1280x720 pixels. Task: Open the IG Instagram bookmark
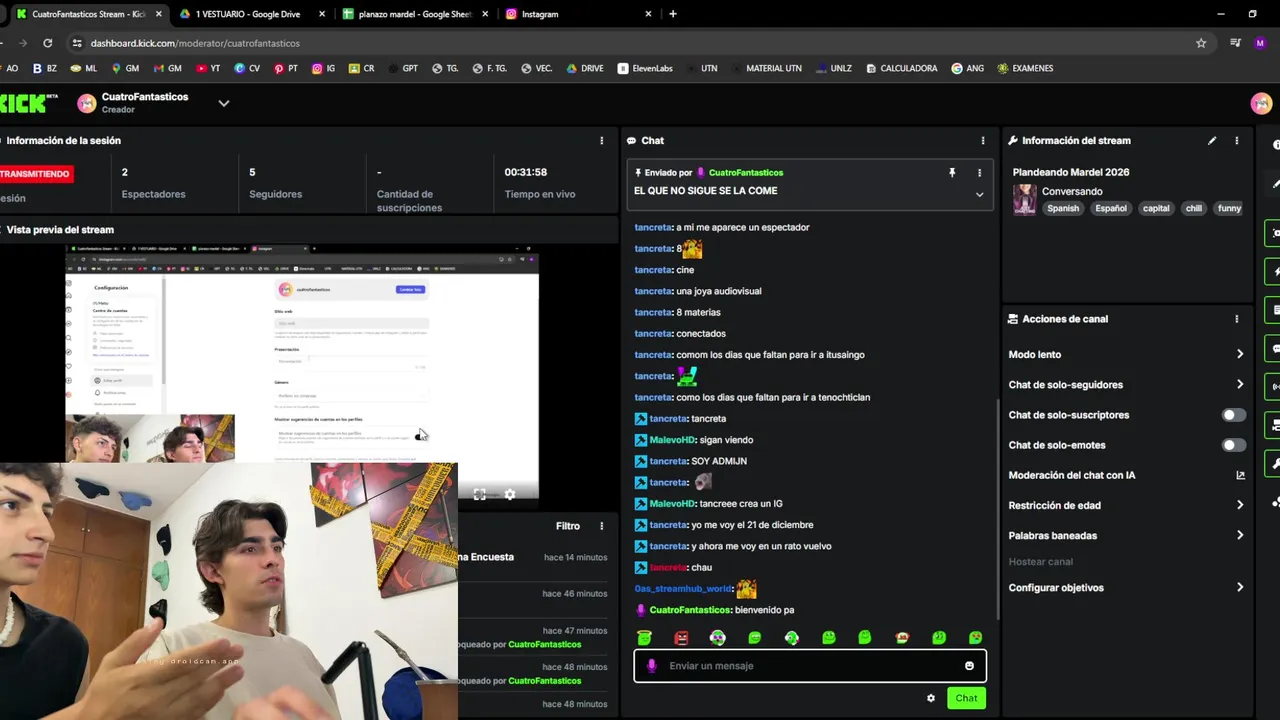click(323, 68)
